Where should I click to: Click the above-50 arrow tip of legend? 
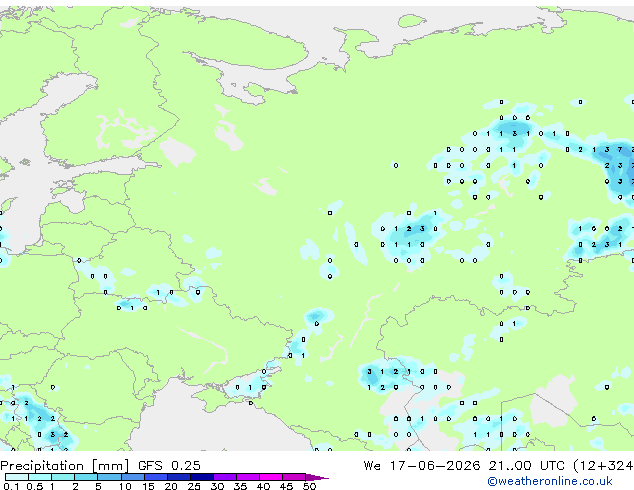click(317, 477)
